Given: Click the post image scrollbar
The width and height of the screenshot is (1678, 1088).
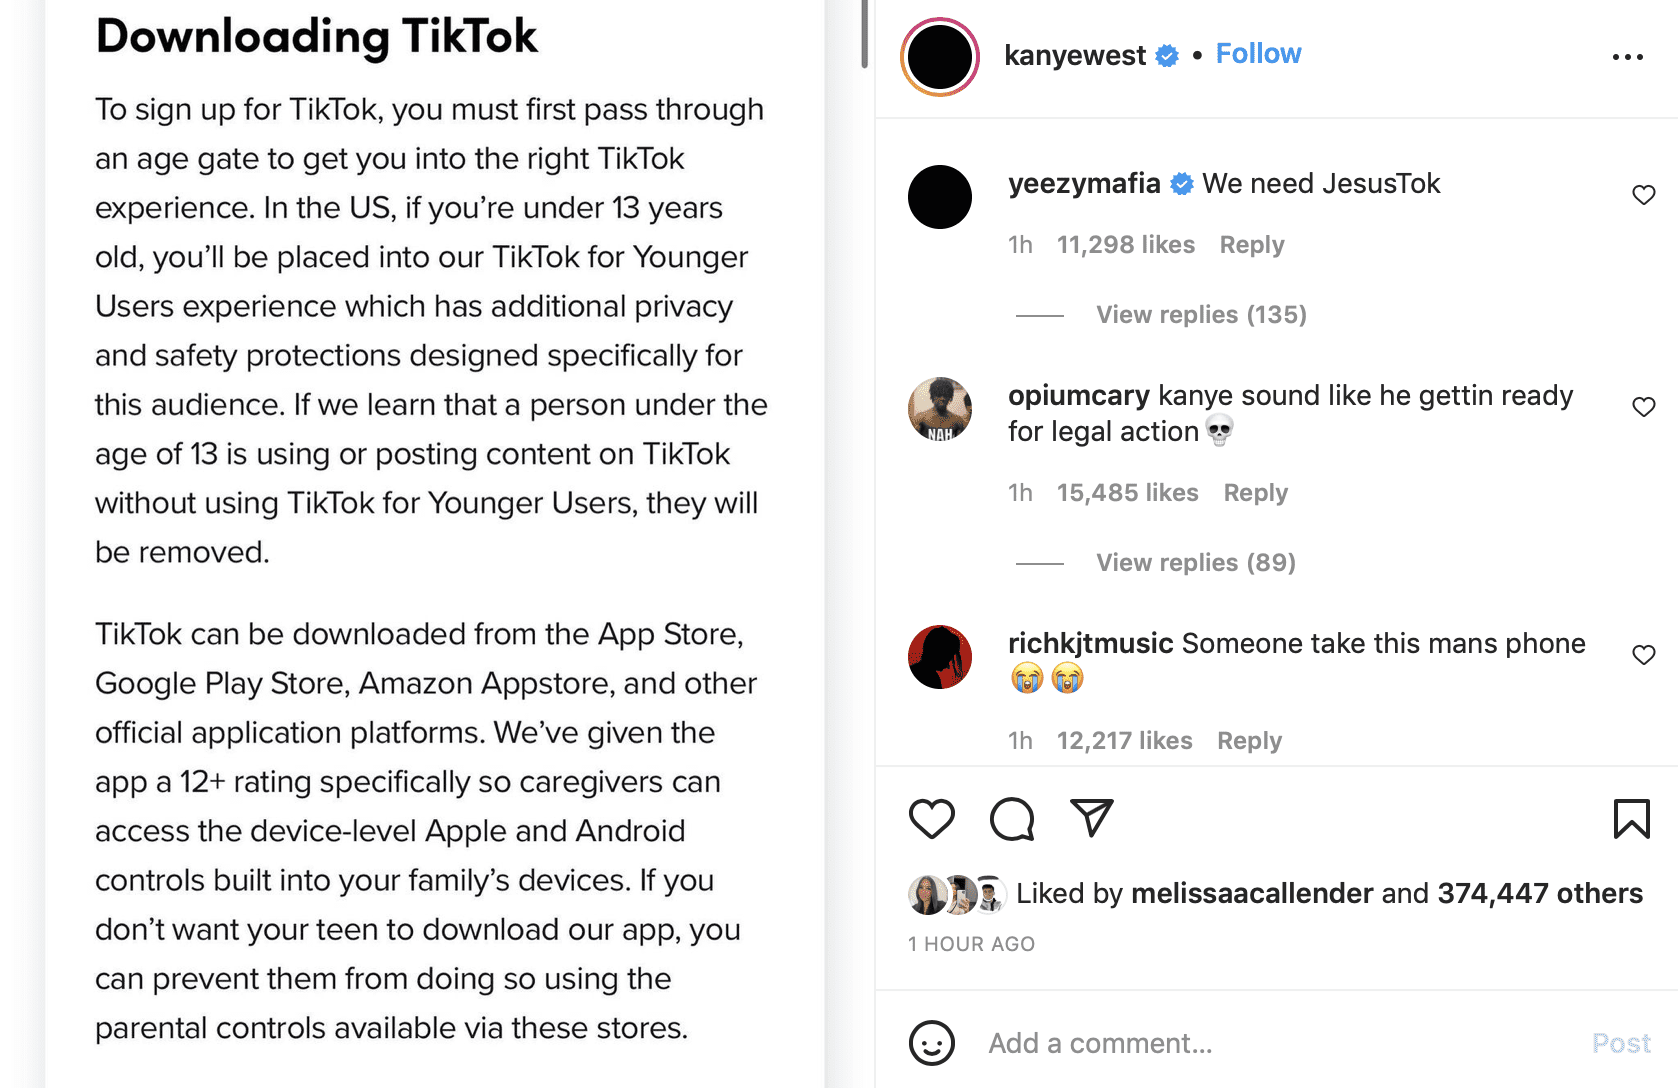Looking at the screenshot, I should [x=864, y=35].
